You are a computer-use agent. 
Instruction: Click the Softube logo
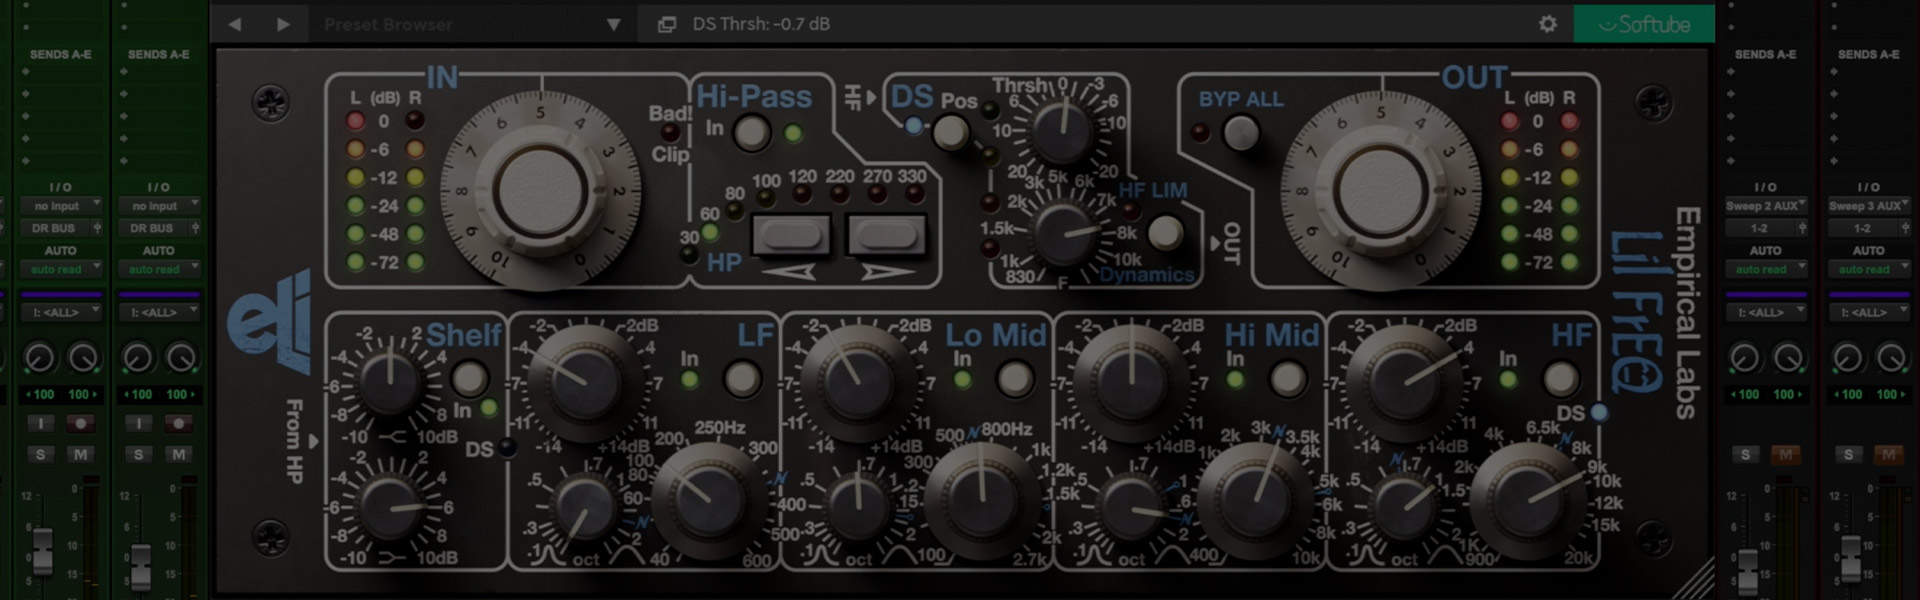(x=1644, y=24)
